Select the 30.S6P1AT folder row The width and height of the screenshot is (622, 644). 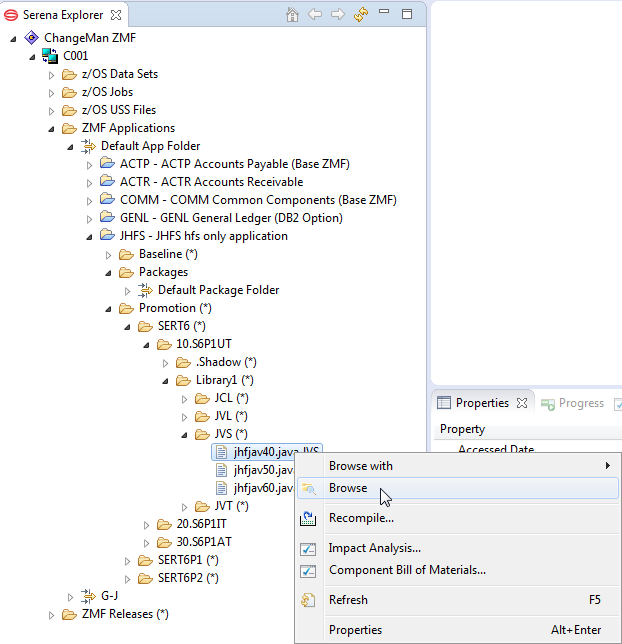click(204, 542)
